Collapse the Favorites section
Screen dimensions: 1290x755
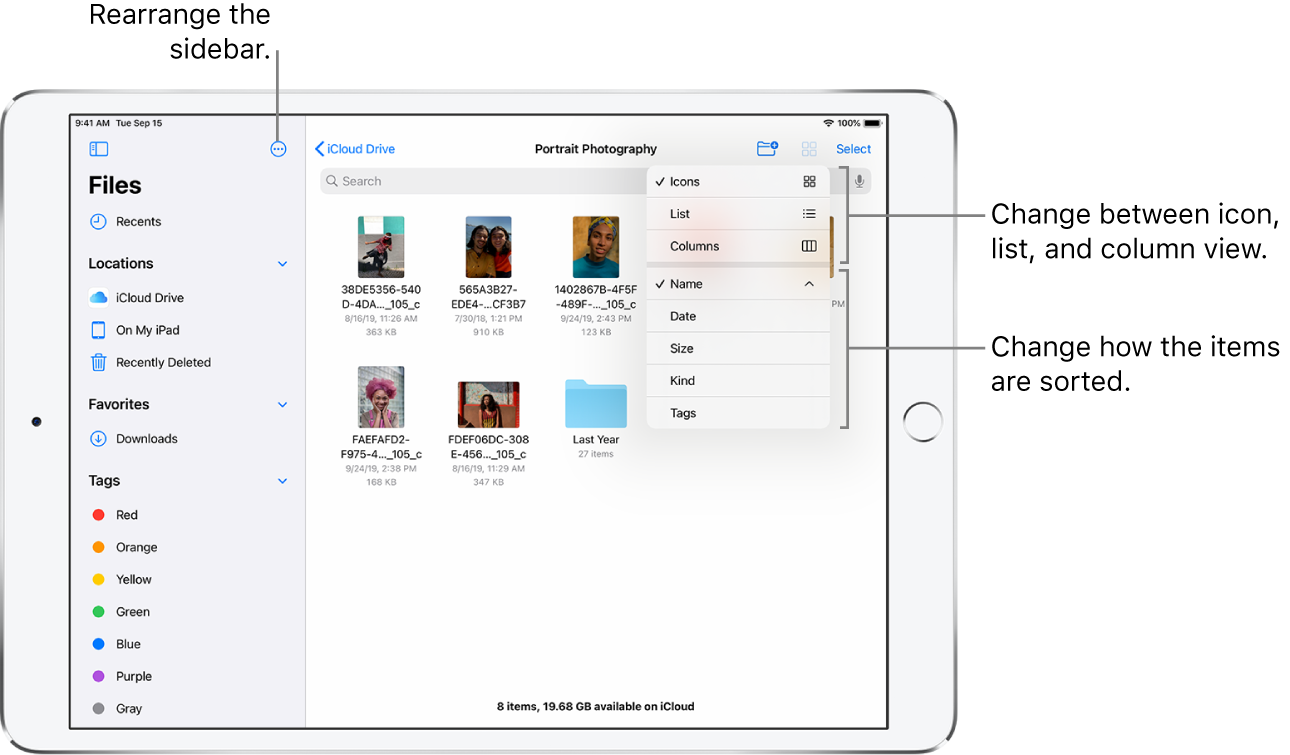coord(282,405)
